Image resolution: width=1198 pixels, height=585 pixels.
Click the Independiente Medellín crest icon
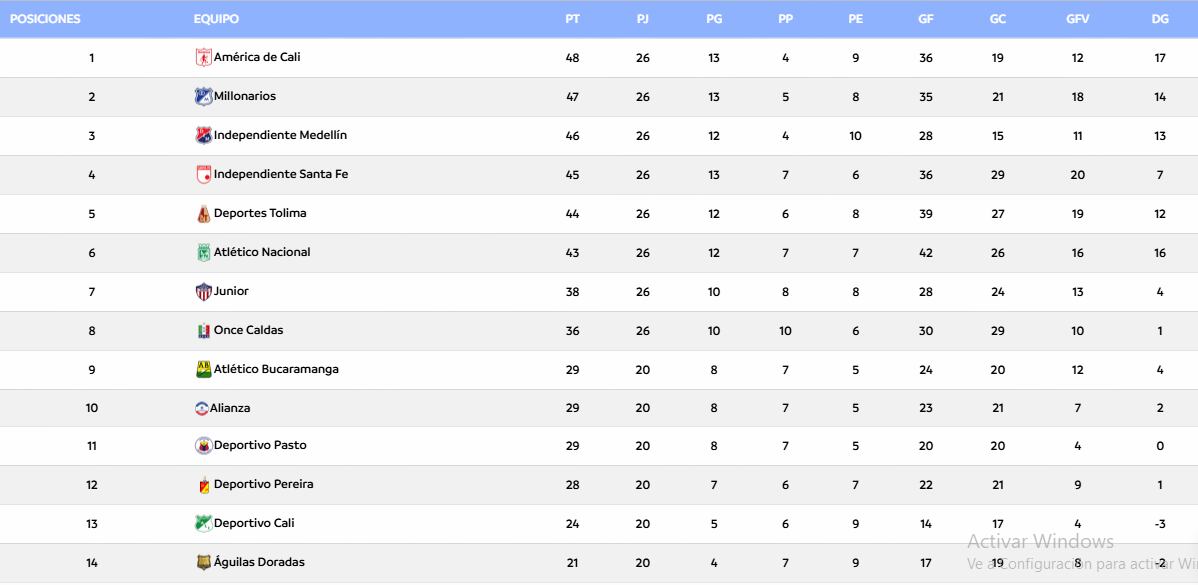pyautogui.click(x=203, y=136)
